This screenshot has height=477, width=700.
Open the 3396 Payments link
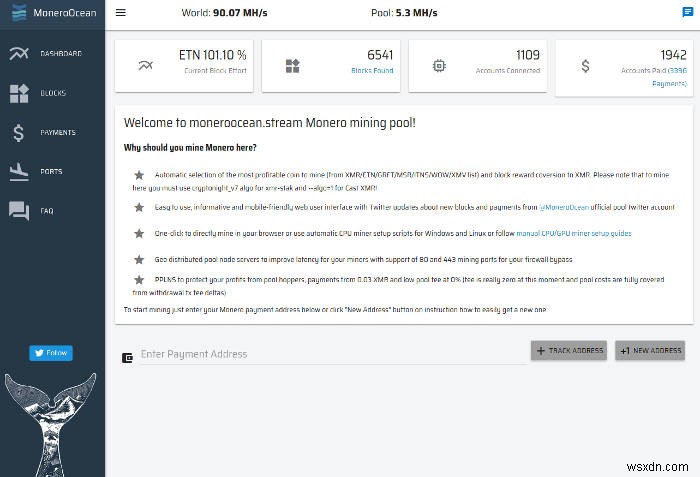coord(669,77)
